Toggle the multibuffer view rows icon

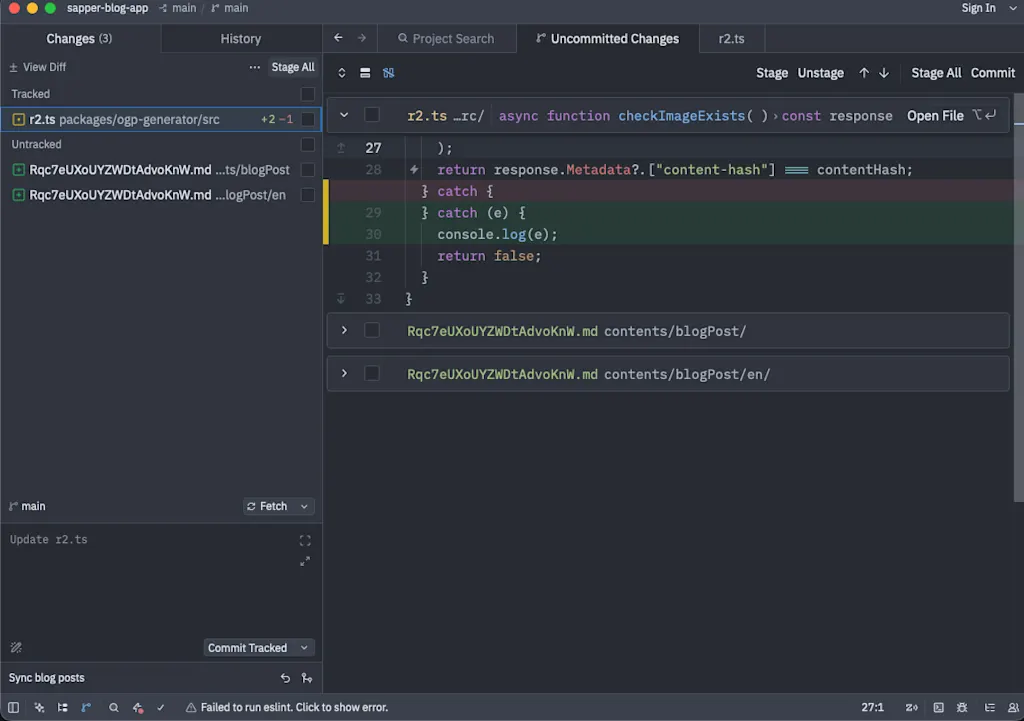tap(365, 73)
